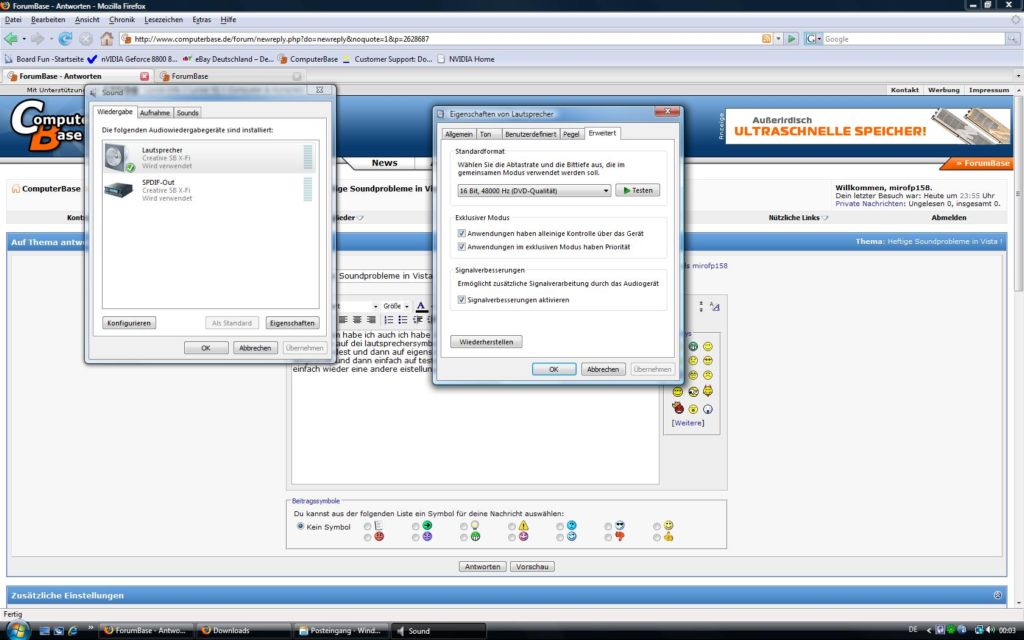
Task: Switch editor mode with the A/A icon
Action: click(714, 306)
